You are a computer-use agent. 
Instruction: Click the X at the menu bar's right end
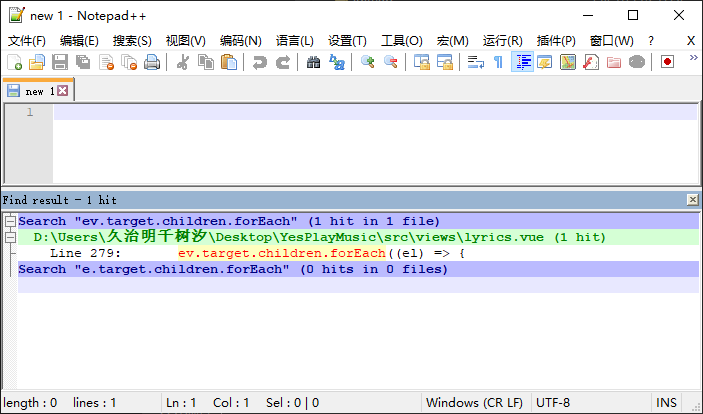point(691,41)
